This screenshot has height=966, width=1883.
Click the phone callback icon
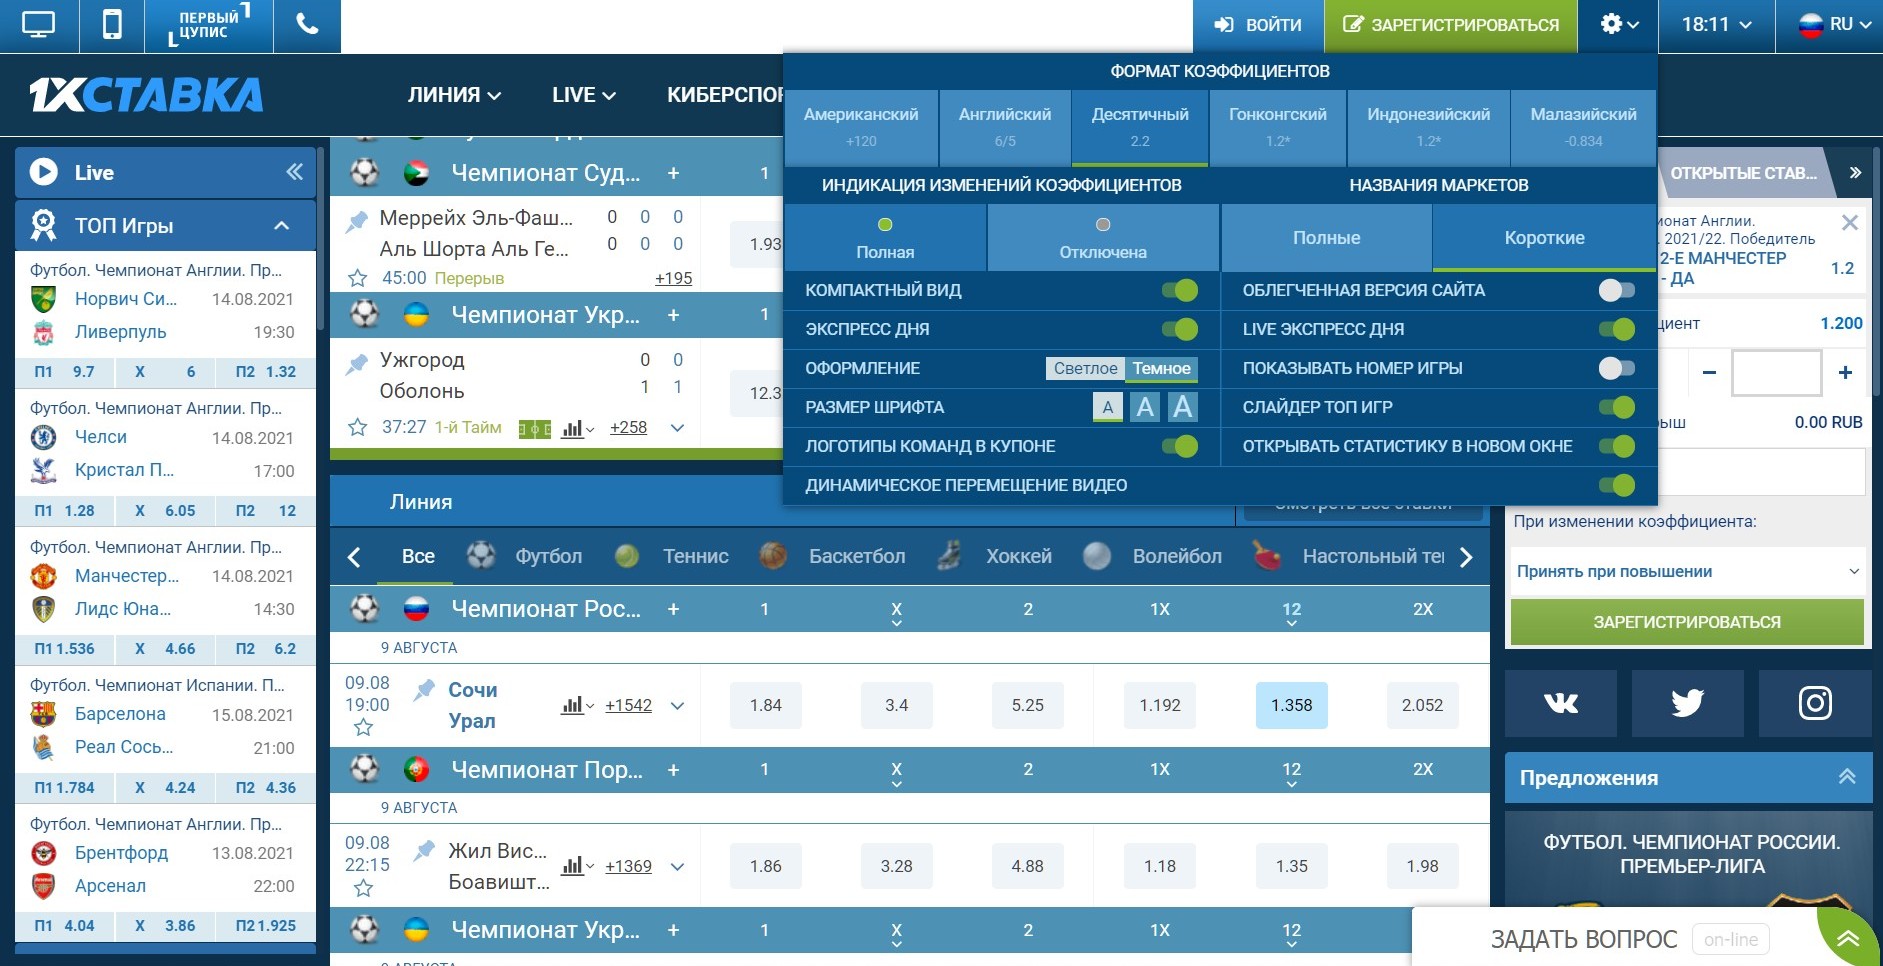tap(307, 25)
